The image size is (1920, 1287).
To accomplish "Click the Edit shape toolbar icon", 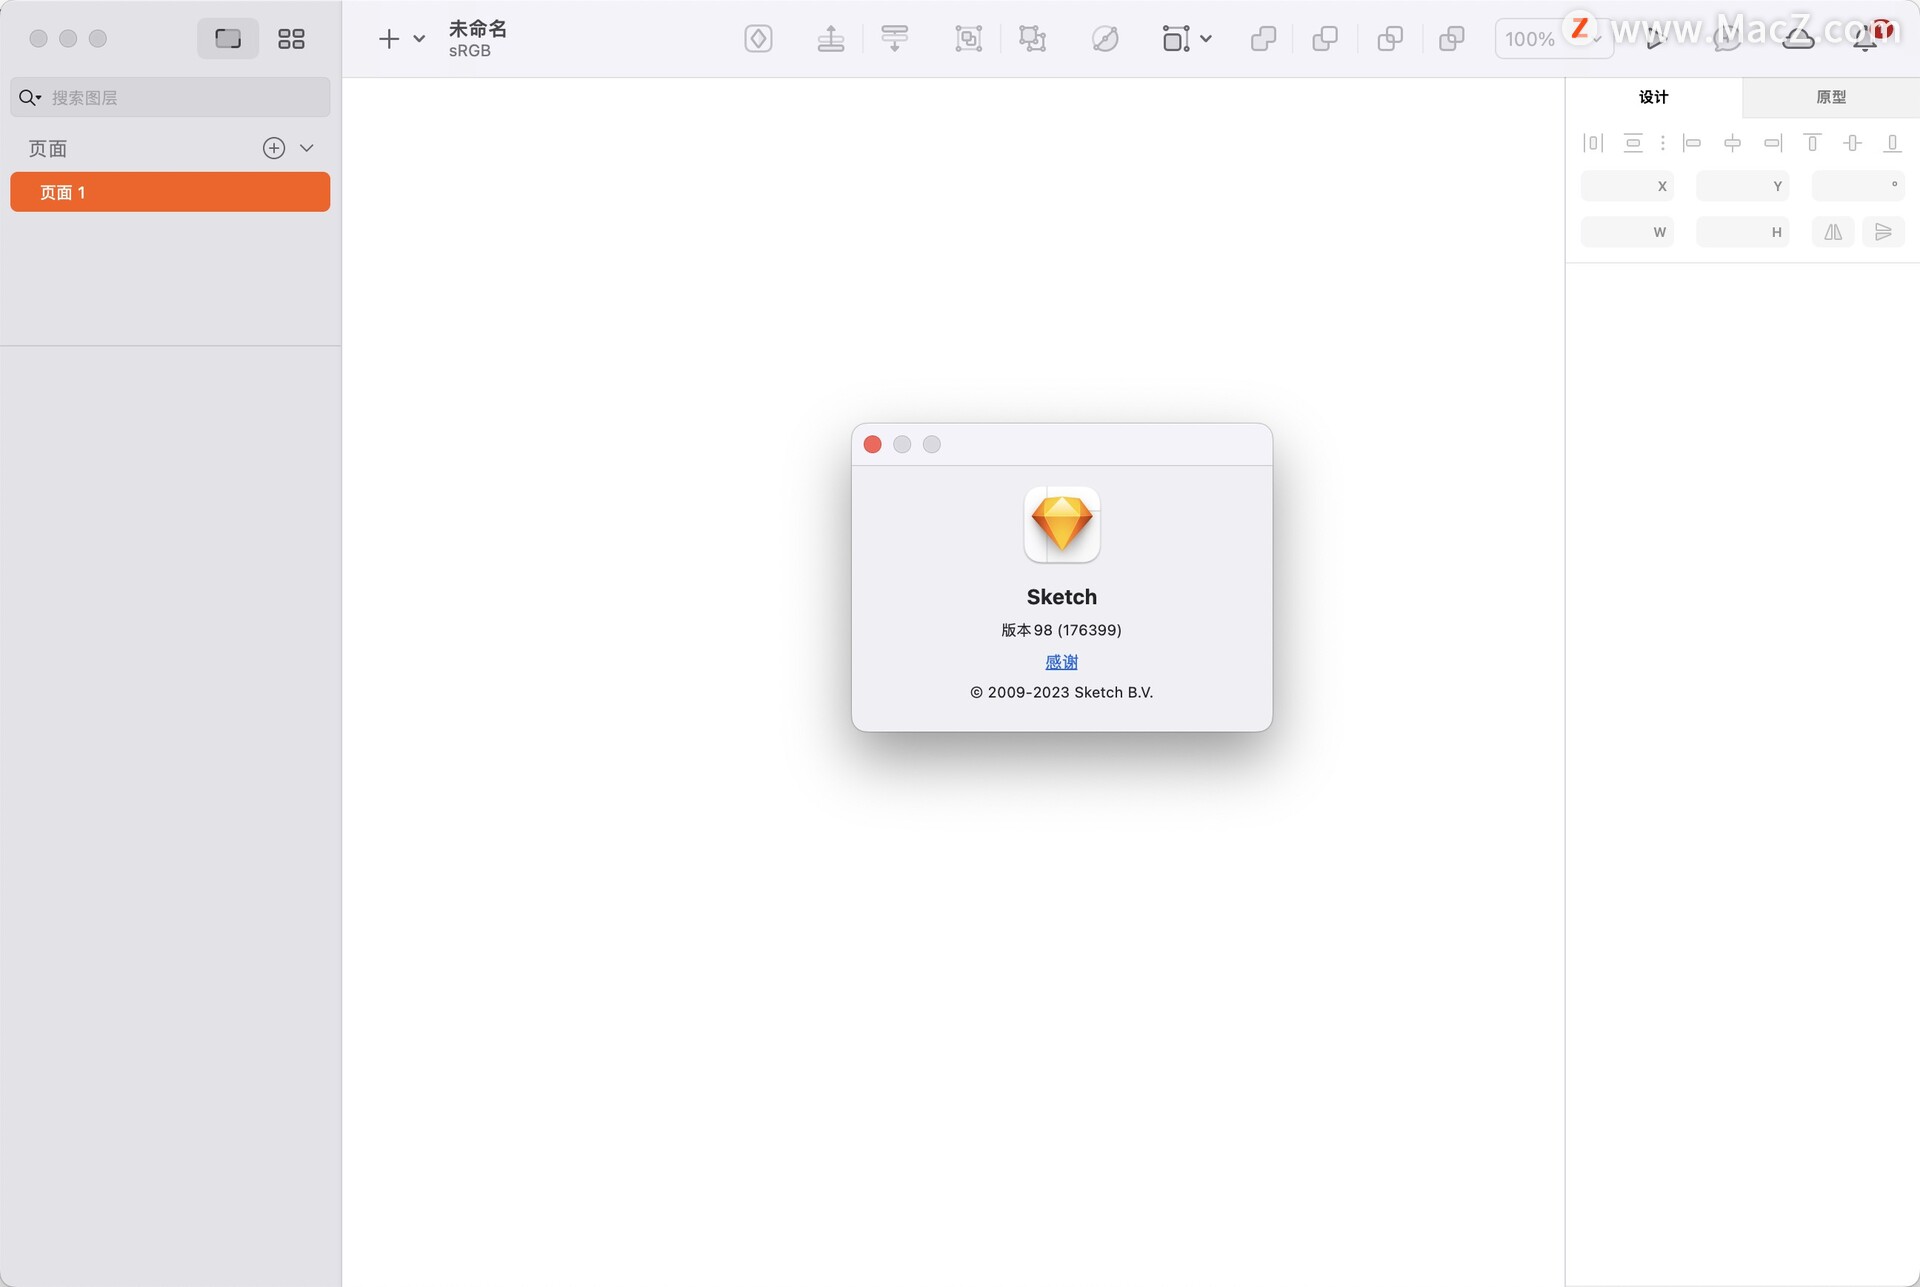I will click(x=1105, y=39).
